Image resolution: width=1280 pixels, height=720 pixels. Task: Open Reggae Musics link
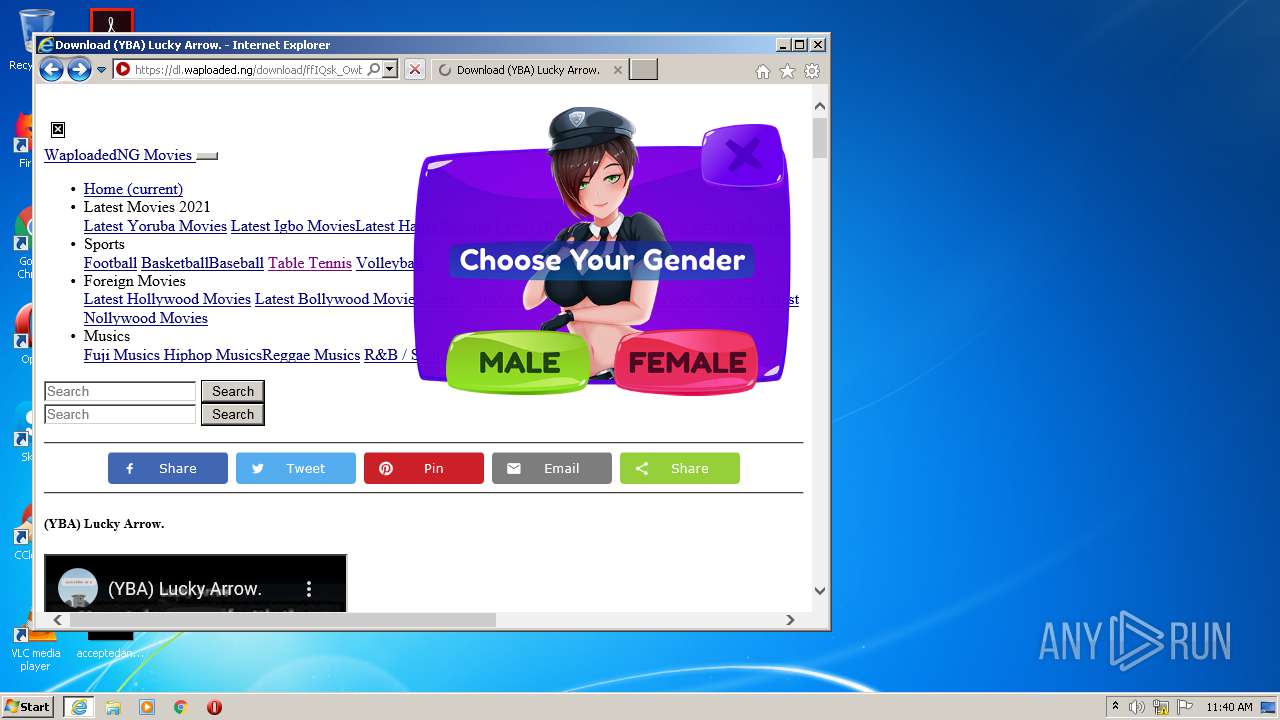(x=311, y=355)
